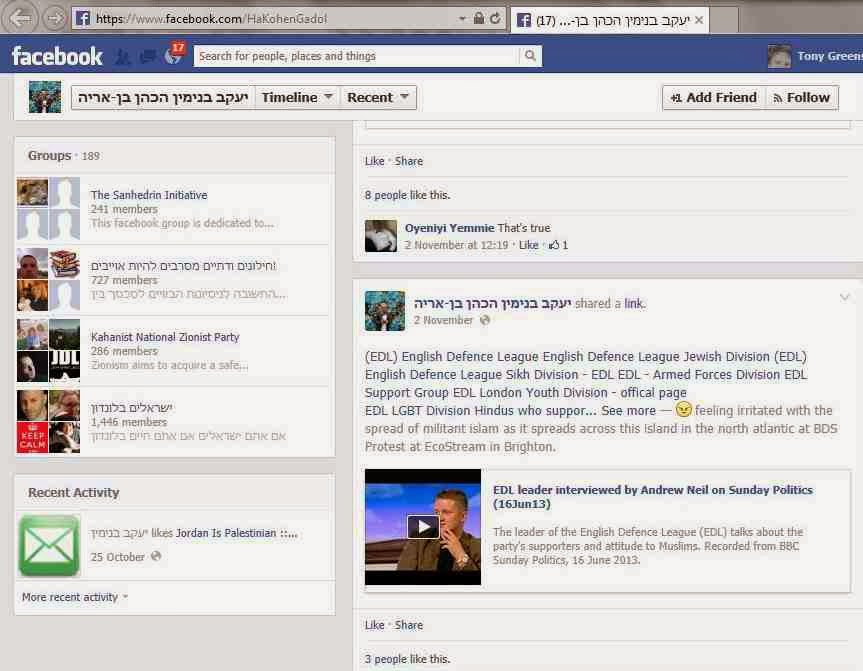Click Oyeniyi Yemmie's comment avatar
The image size is (863, 671).
[381, 236]
